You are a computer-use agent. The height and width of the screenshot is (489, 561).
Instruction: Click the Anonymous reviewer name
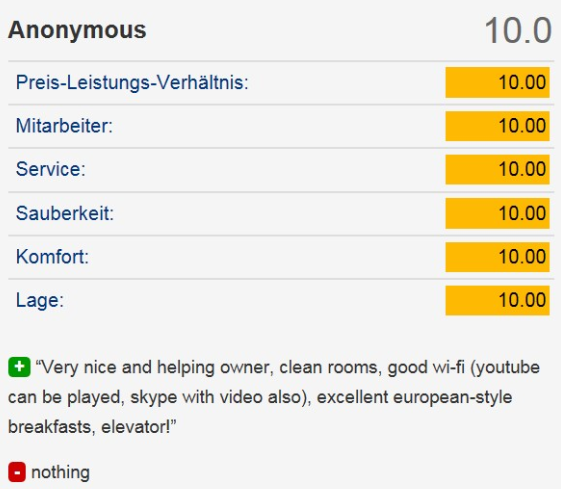77,30
